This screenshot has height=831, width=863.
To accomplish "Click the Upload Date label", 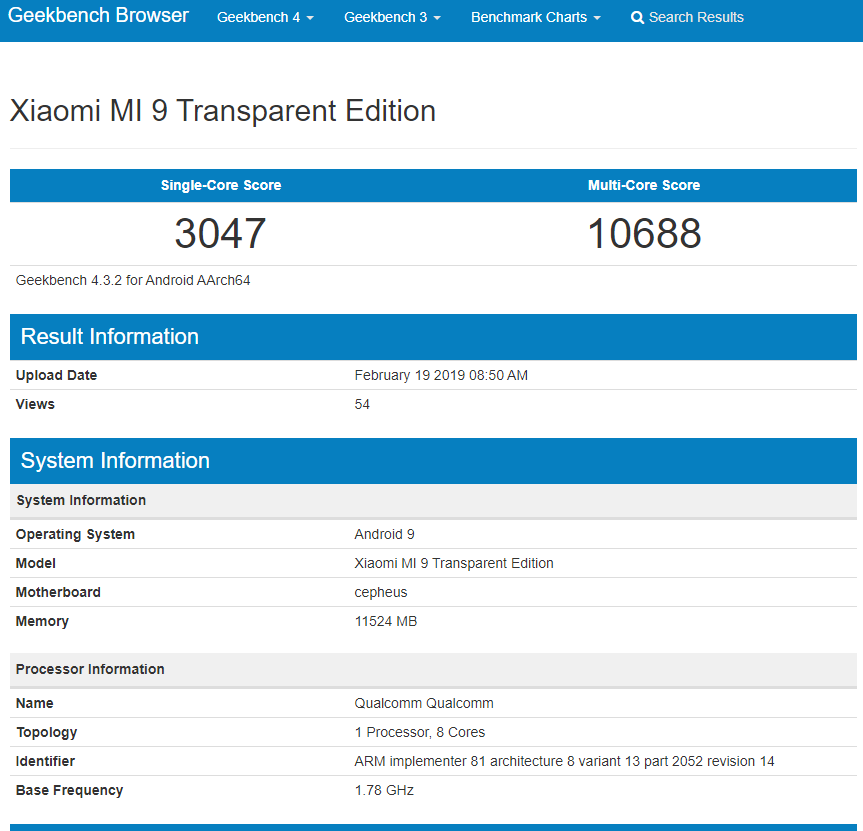I will tap(56, 375).
